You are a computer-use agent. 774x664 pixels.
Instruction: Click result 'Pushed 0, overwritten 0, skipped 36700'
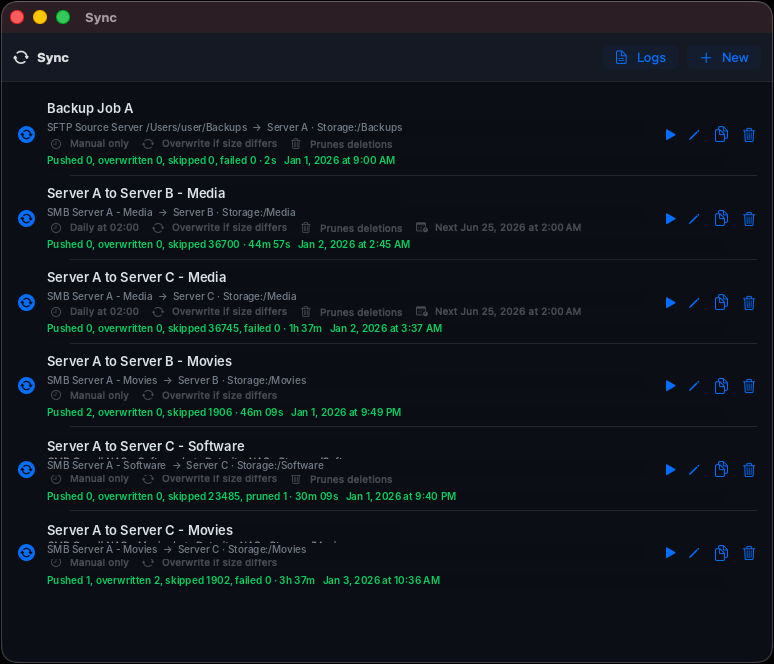tap(143, 244)
